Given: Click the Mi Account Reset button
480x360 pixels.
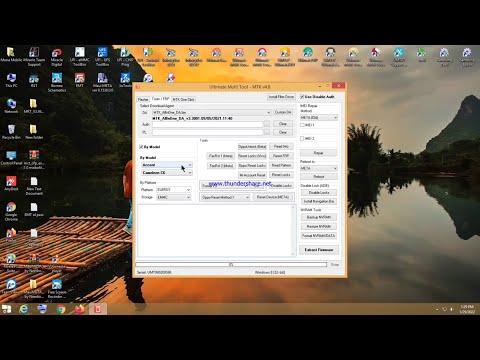Looking at the screenshot, I should [252, 175].
